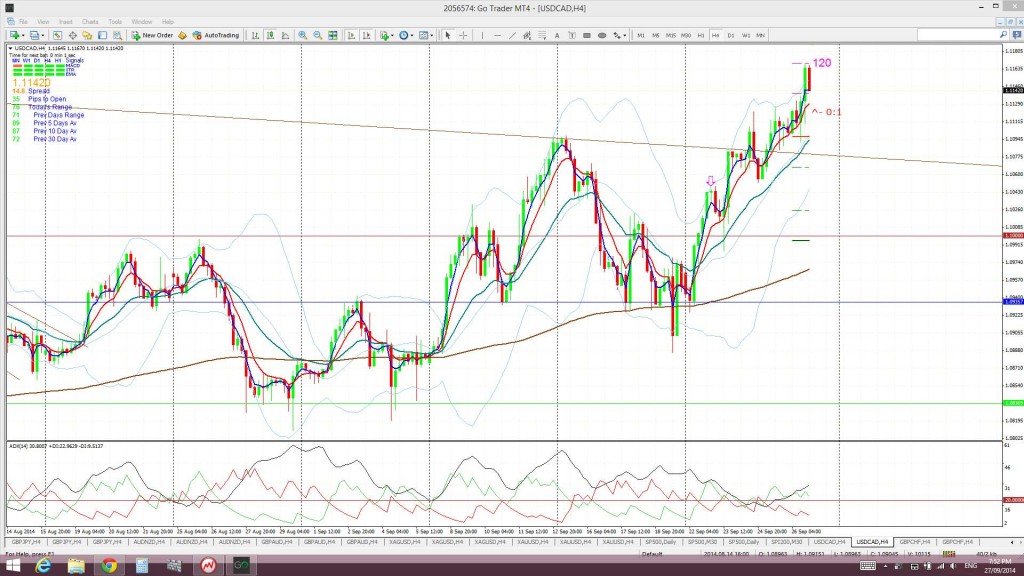Switch chart type to line chart
Image resolution: width=1024 pixels, height=576 pixels.
click(x=285, y=35)
